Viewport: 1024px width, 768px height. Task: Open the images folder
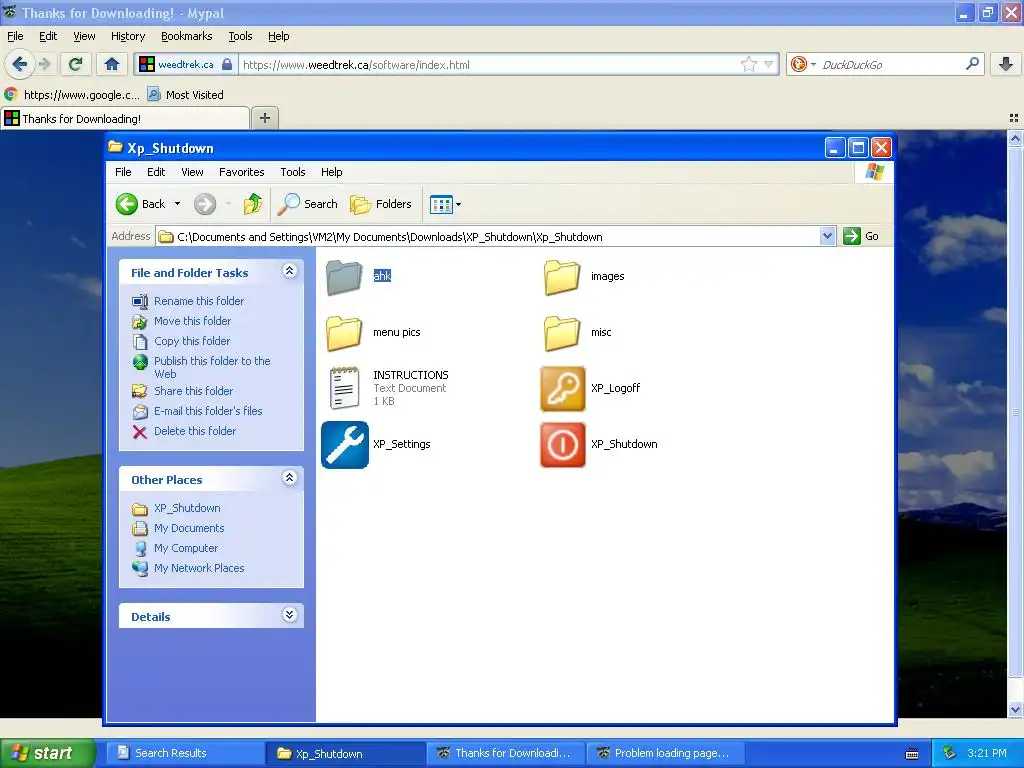click(562, 277)
